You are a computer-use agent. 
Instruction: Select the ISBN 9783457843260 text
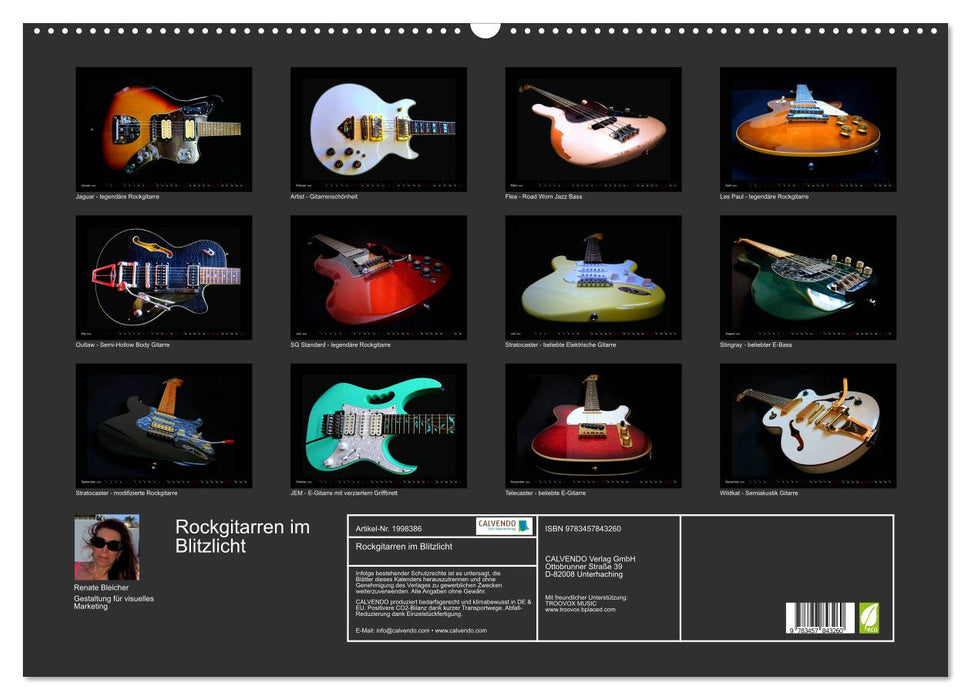583,529
